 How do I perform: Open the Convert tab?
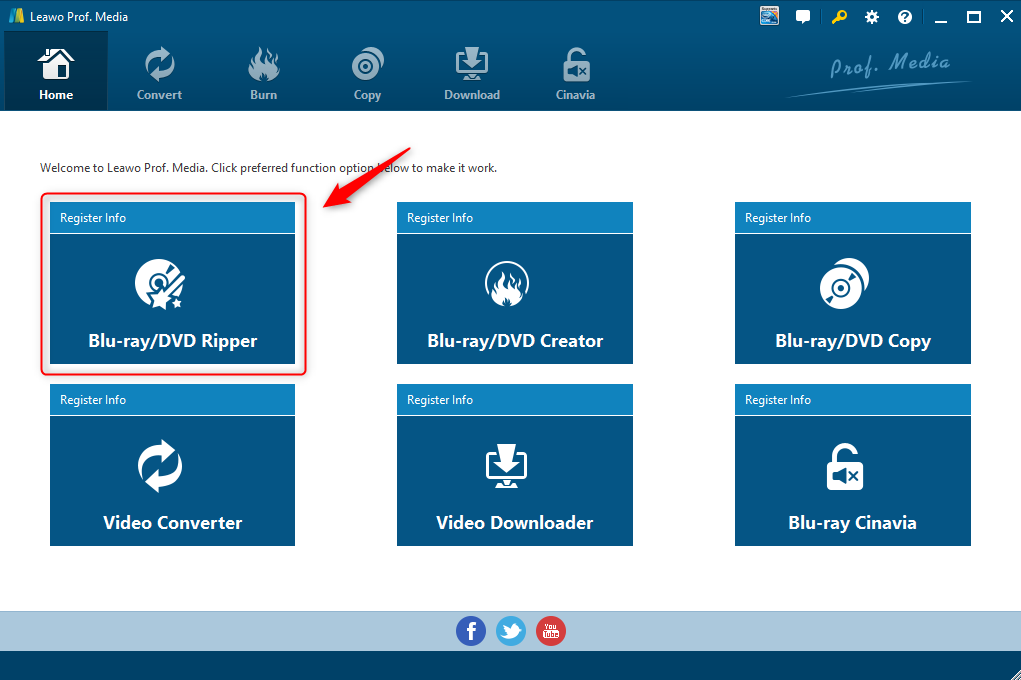point(159,74)
